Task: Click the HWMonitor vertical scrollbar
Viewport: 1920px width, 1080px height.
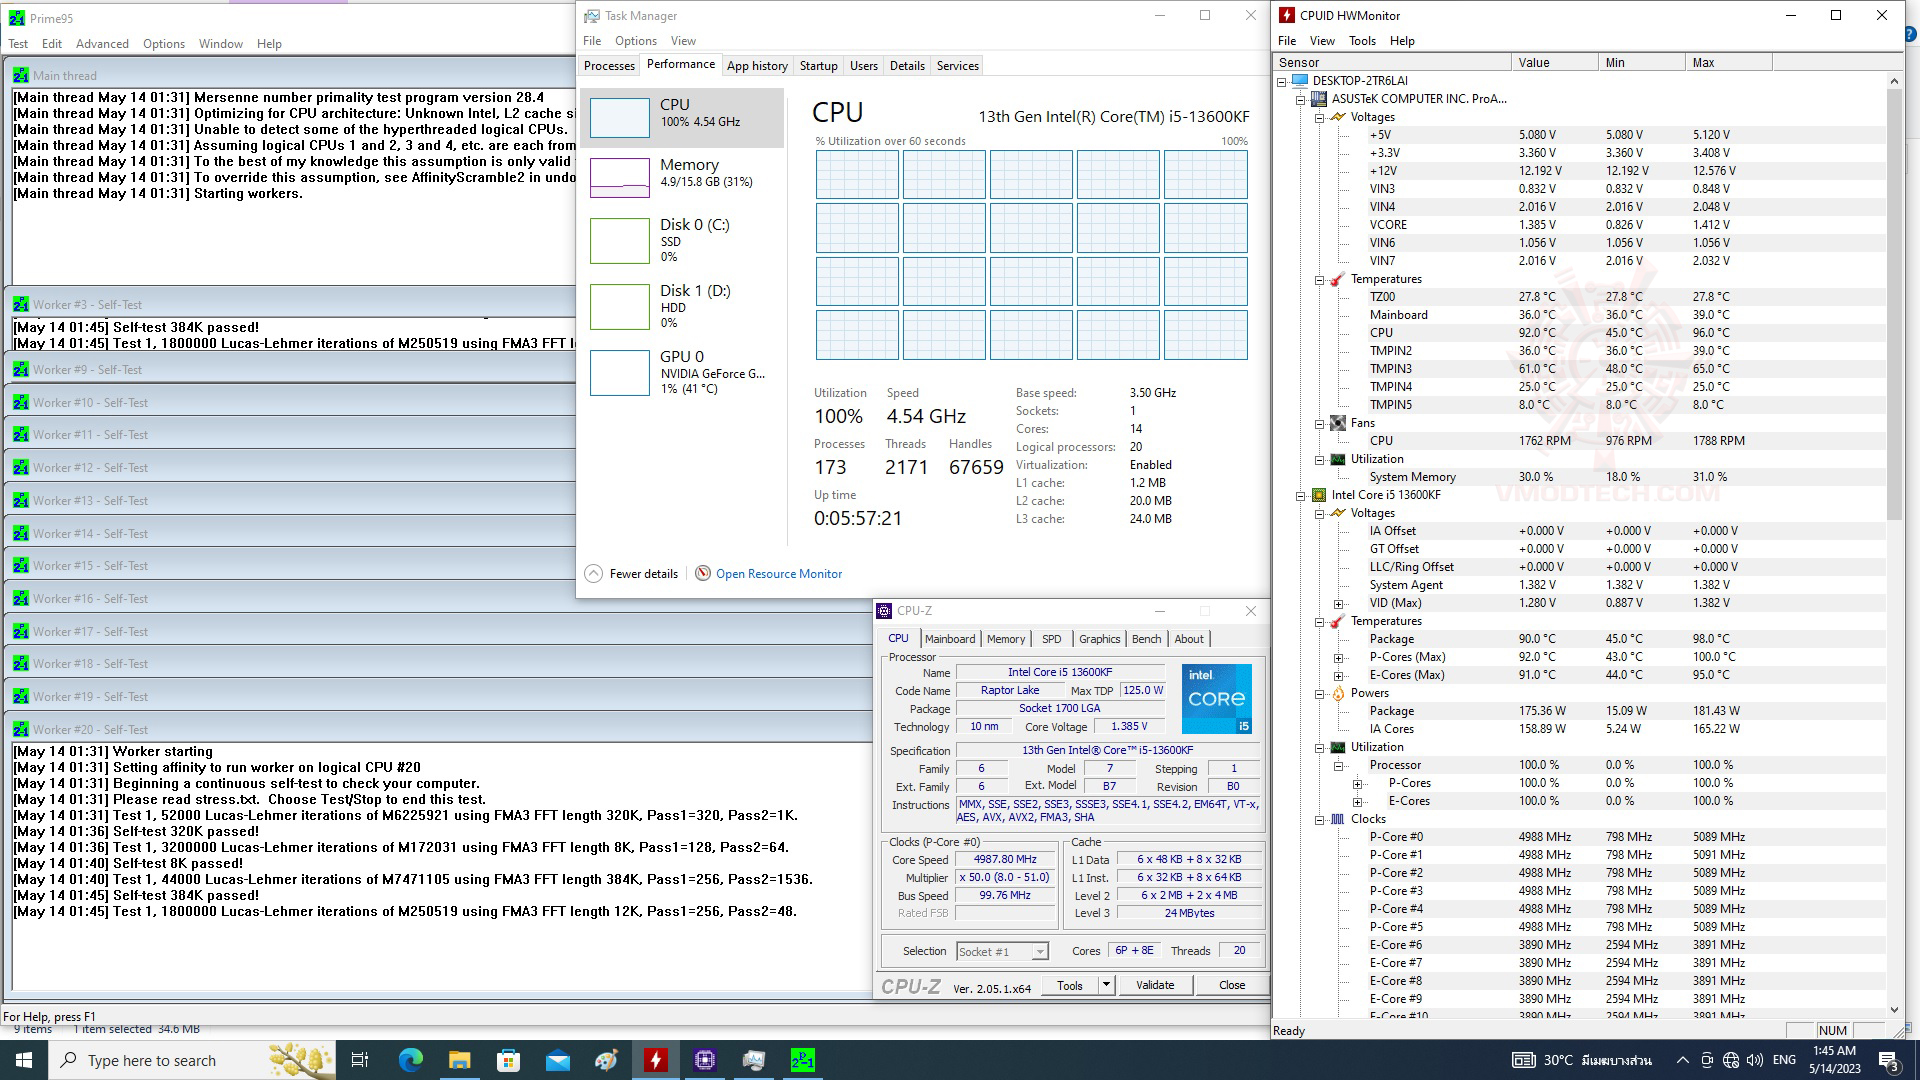Action: pyautogui.click(x=1894, y=300)
